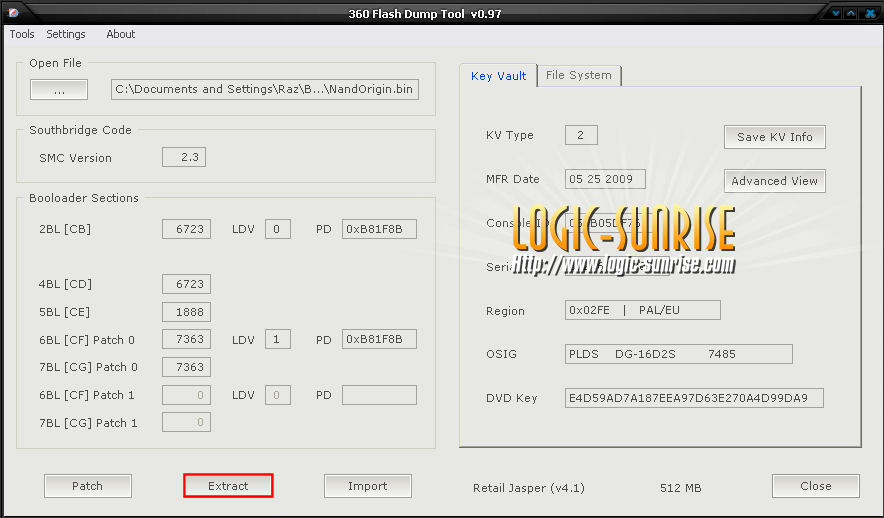
Task: Open the Settings menu
Action: [x=66, y=34]
